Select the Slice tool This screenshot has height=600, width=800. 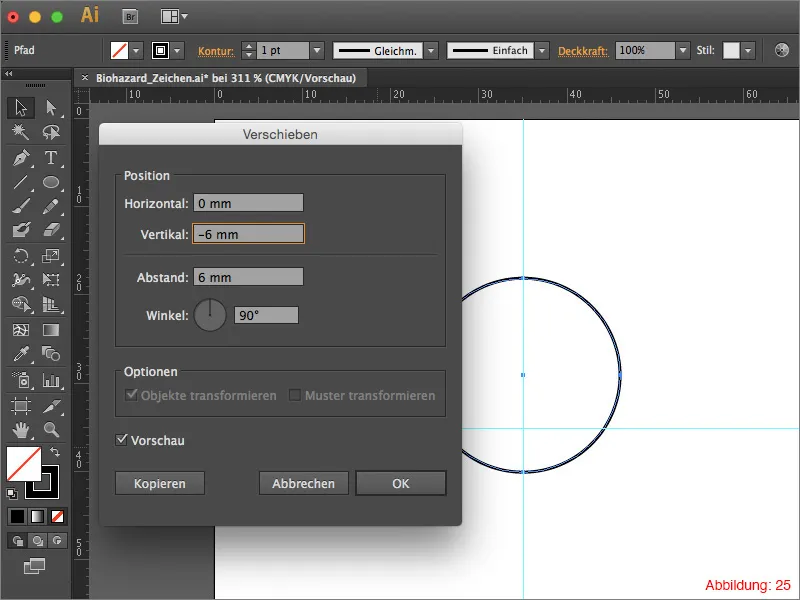(x=51, y=406)
